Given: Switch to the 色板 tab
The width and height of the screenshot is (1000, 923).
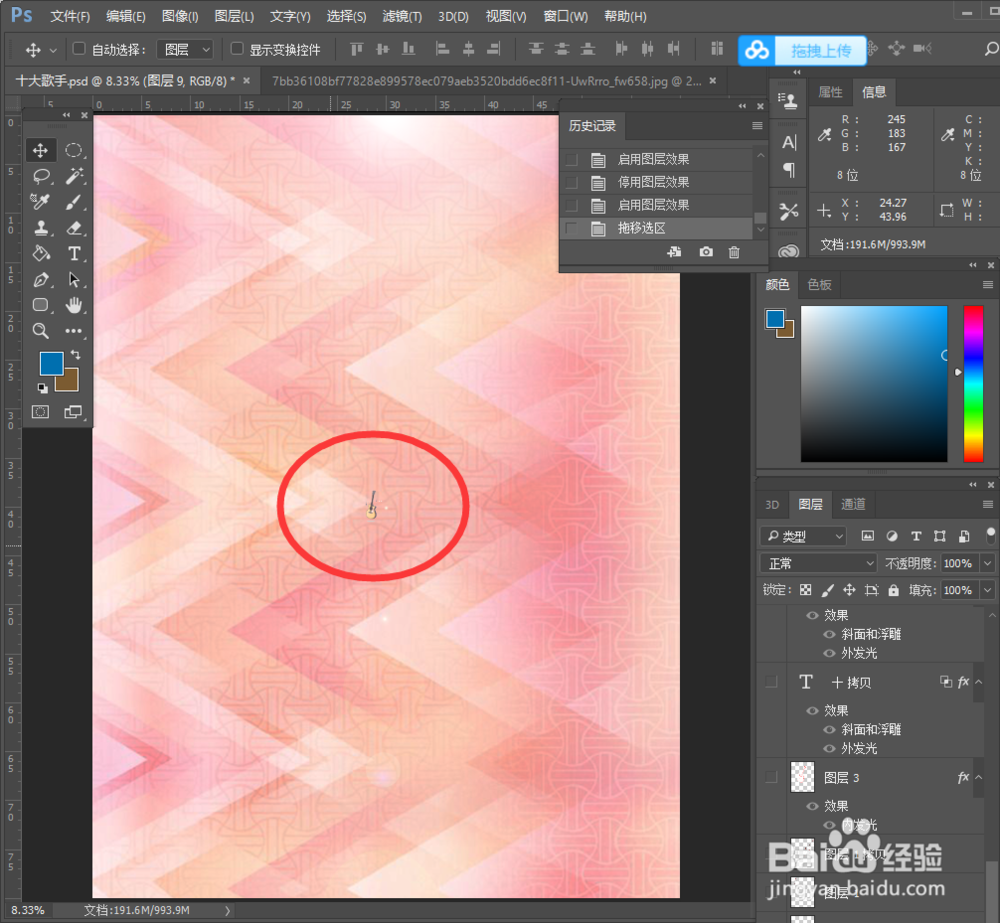Looking at the screenshot, I should tap(820, 284).
